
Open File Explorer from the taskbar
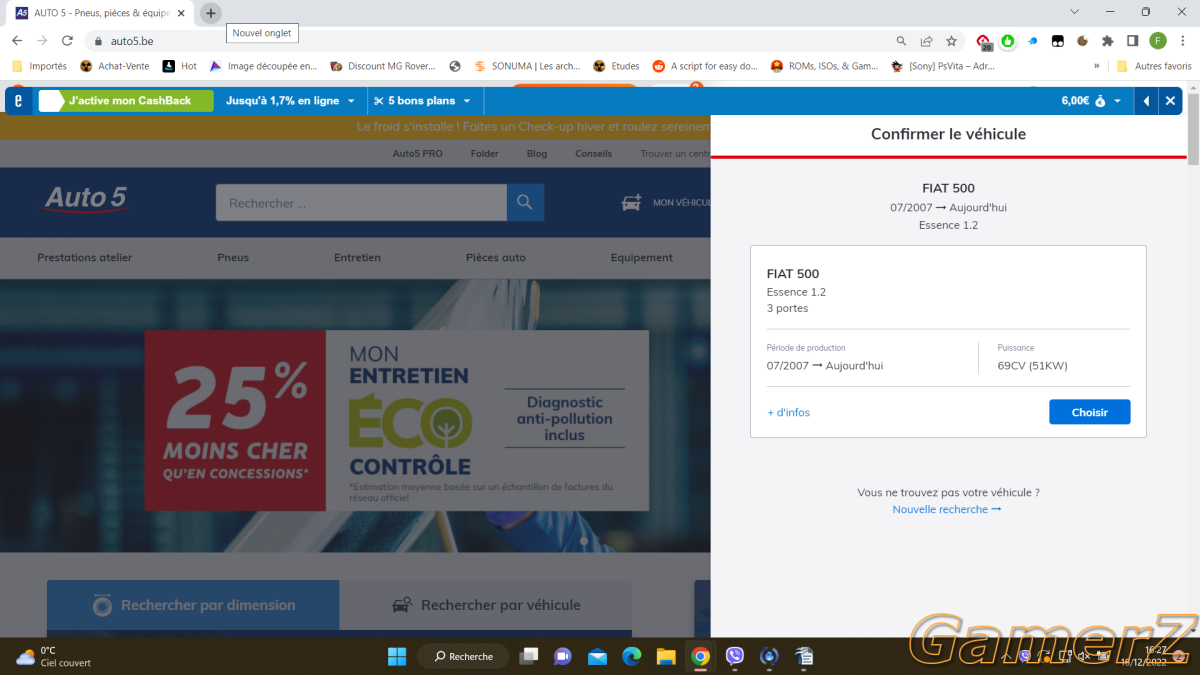click(x=665, y=656)
